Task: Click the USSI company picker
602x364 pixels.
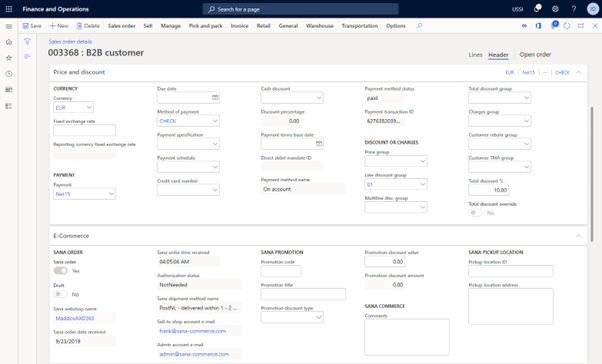Action: point(517,9)
